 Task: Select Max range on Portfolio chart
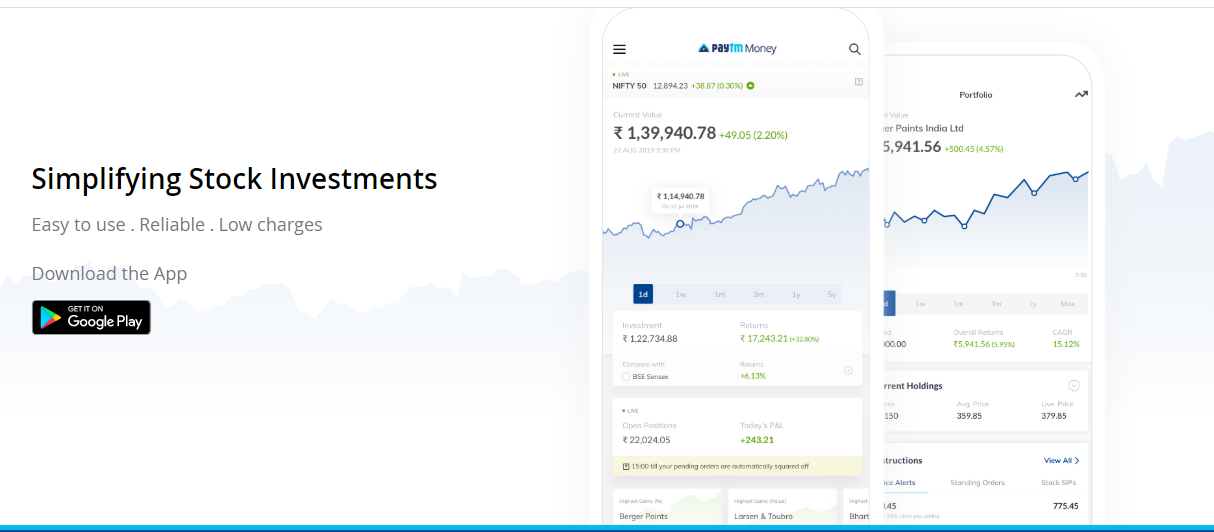(1067, 303)
